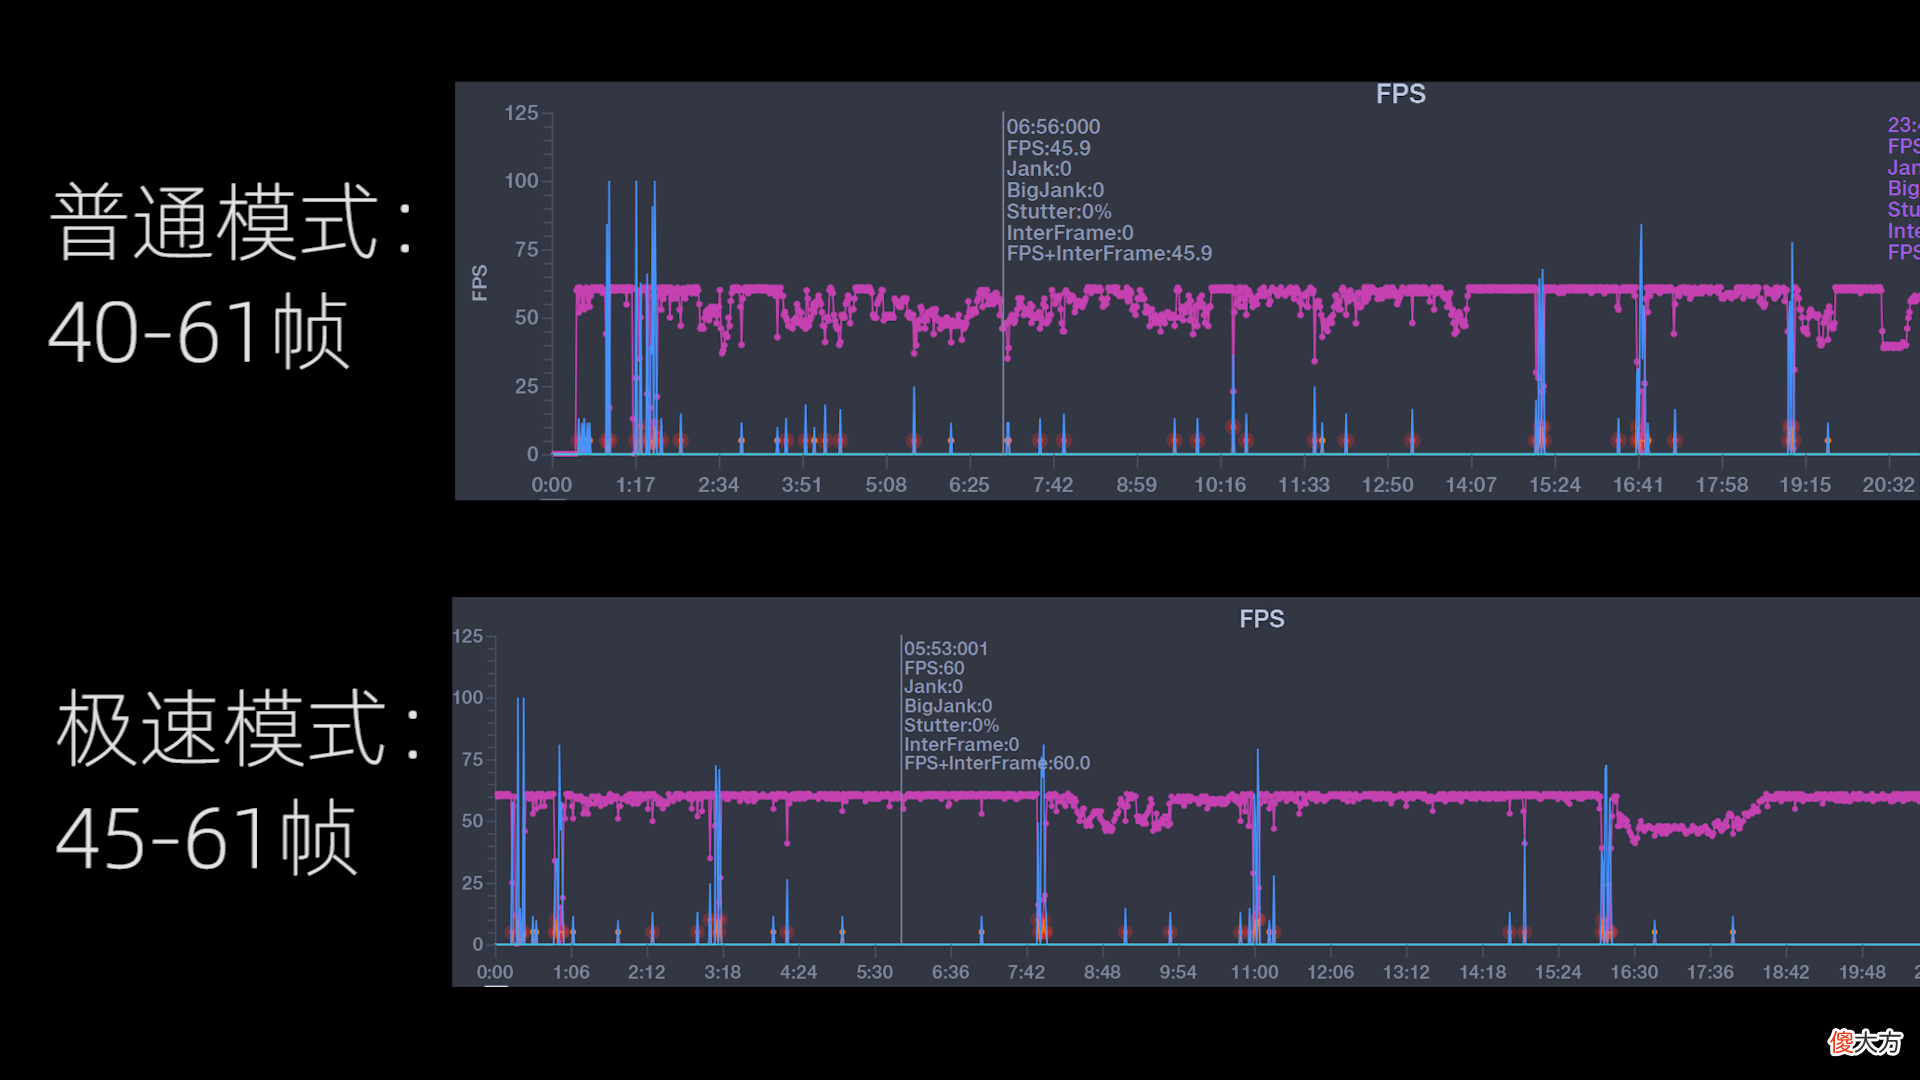The image size is (1920, 1080).
Task: Click the '极速模式:' heading text
Action: (x=238, y=728)
